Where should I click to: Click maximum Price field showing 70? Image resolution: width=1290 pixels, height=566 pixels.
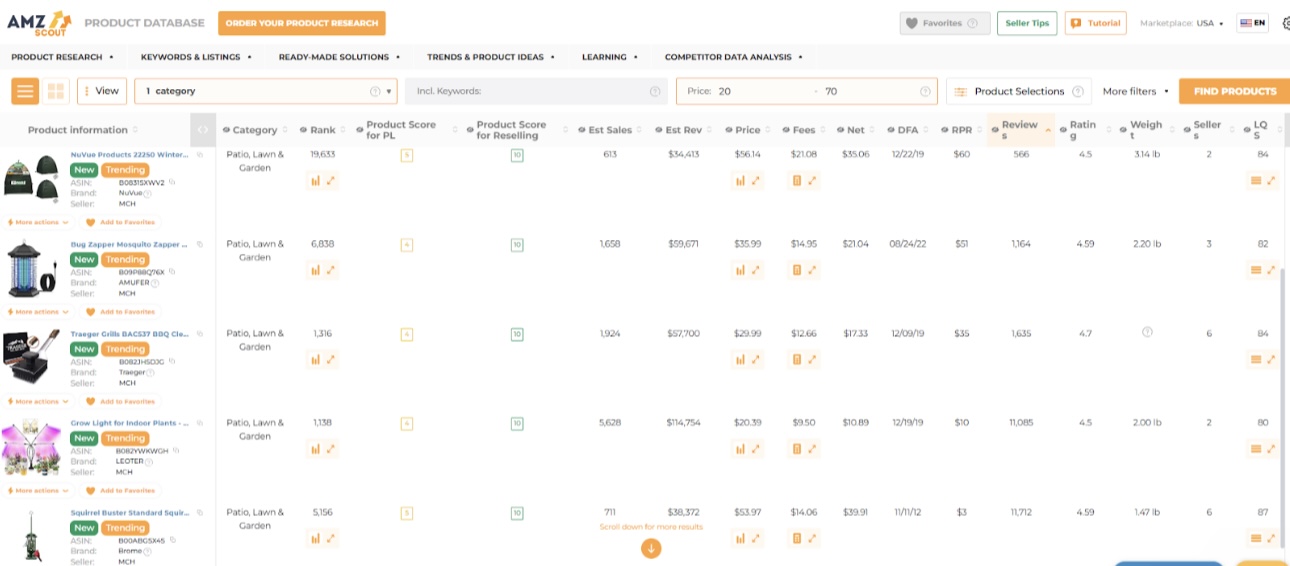tap(868, 91)
